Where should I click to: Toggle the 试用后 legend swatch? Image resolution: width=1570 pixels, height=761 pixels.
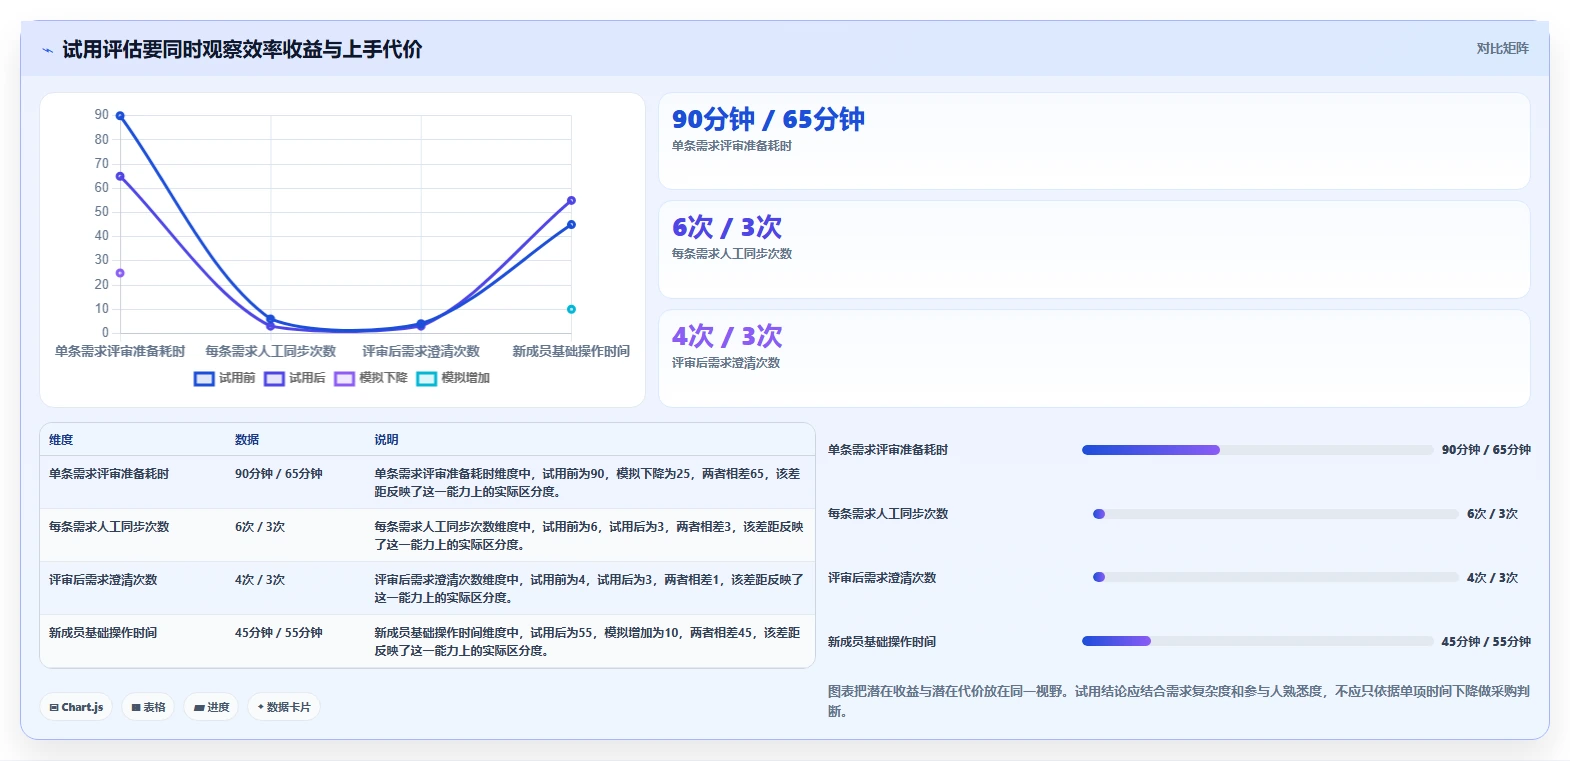[274, 378]
